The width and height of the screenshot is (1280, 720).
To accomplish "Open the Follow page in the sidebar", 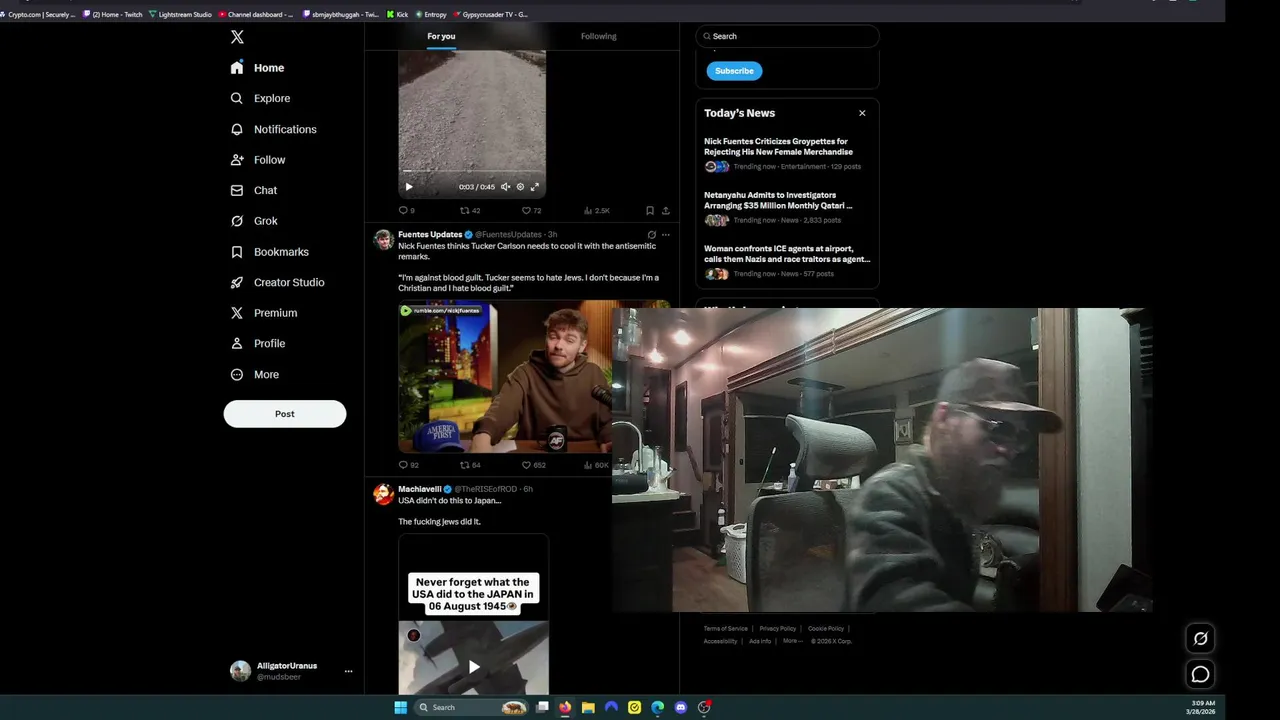I will pyautogui.click(x=257, y=160).
